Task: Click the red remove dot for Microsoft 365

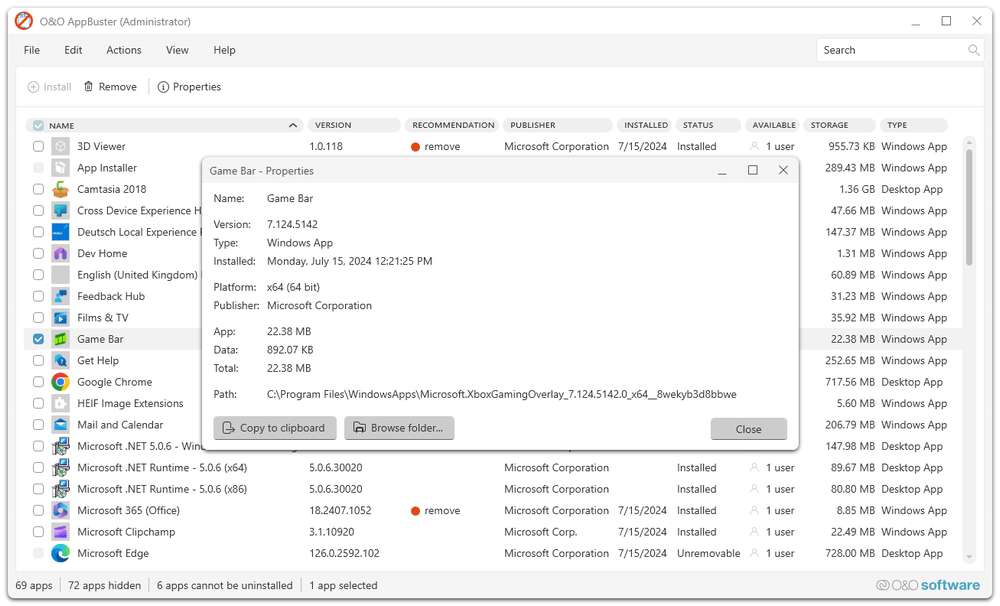Action: tap(415, 511)
